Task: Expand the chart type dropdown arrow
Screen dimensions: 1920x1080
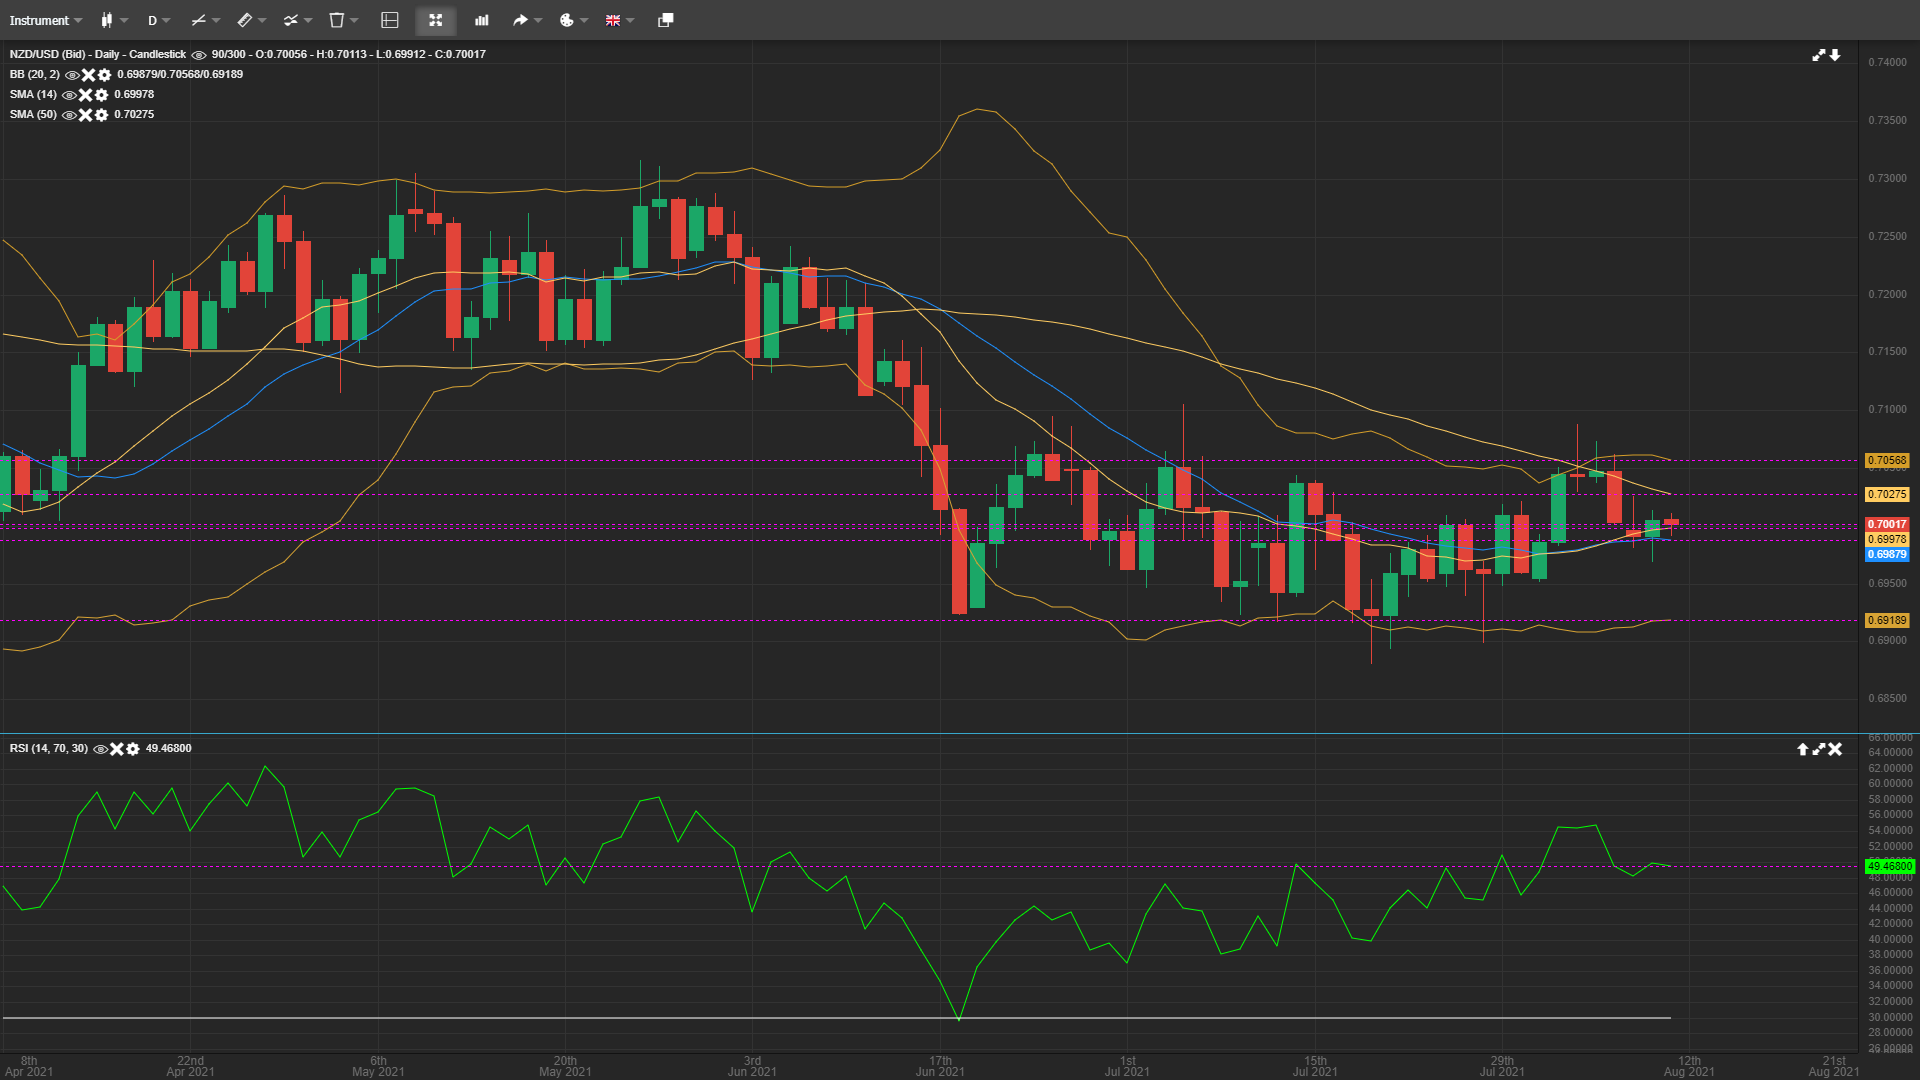Action: 124,20
